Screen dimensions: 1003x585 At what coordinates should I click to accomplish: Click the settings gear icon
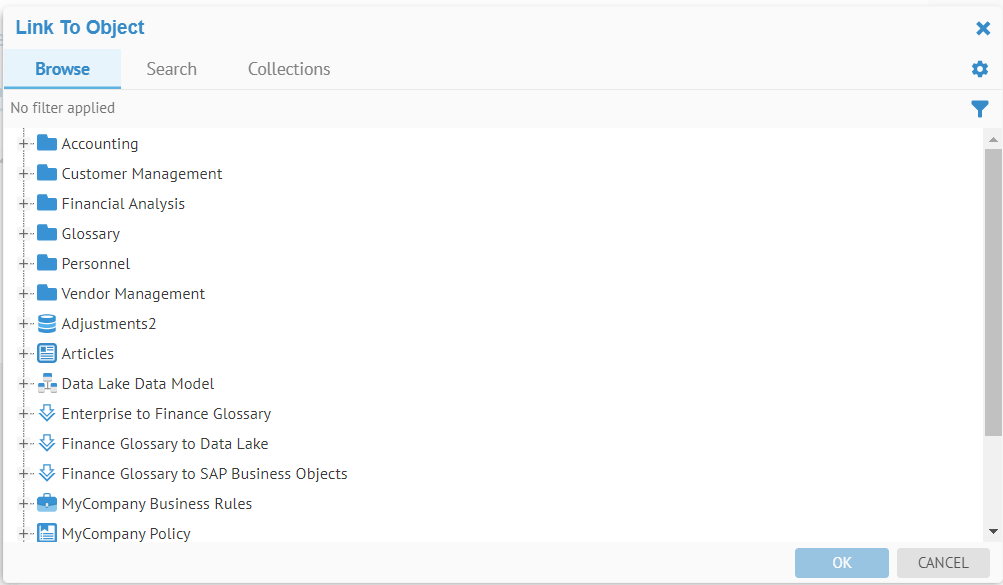coord(980,69)
